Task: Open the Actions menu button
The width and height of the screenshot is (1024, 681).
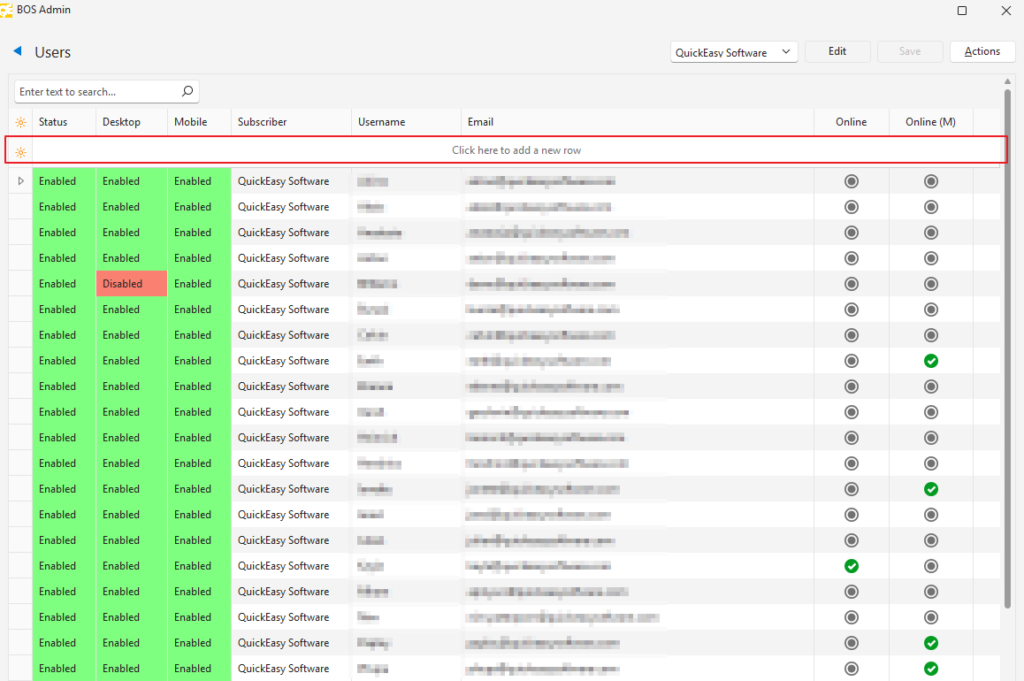Action: [982, 52]
